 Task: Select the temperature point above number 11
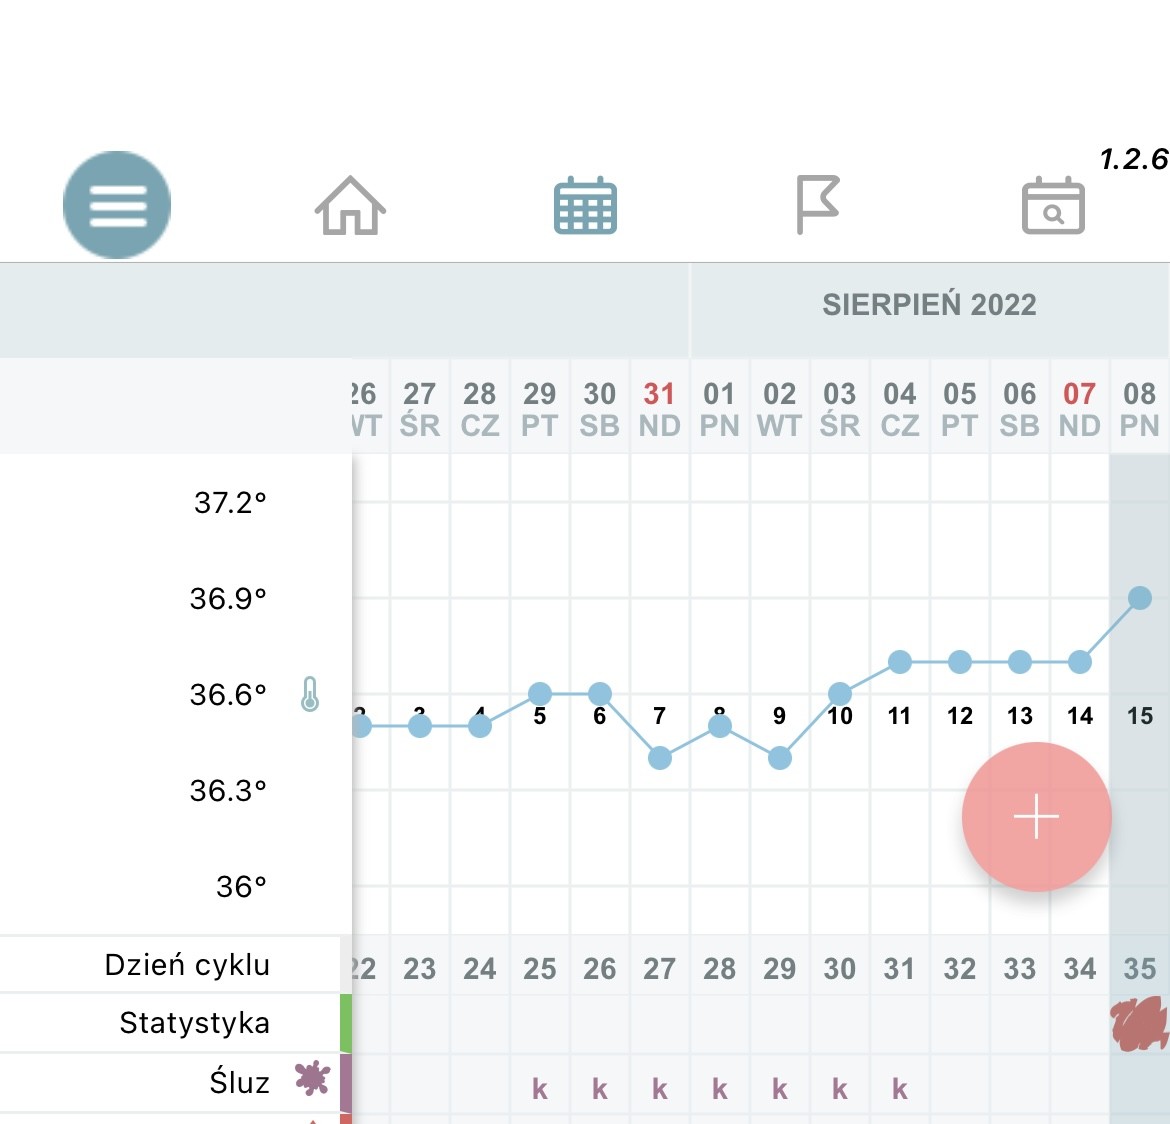900,662
